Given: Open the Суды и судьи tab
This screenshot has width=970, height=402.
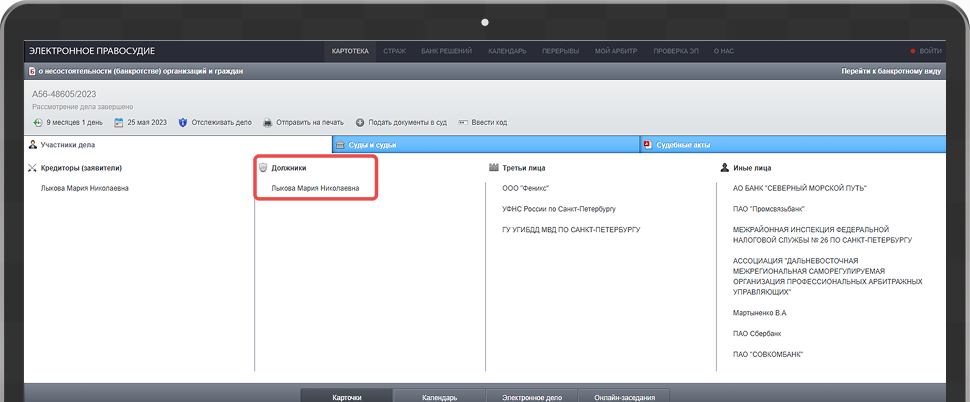Looking at the screenshot, I should 370,145.
